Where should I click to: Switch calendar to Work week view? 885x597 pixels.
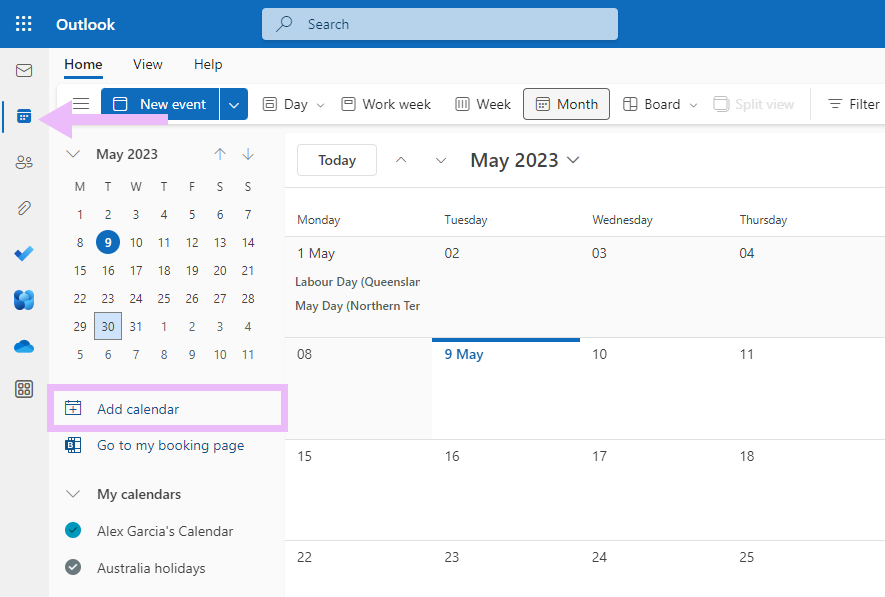click(x=386, y=103)
